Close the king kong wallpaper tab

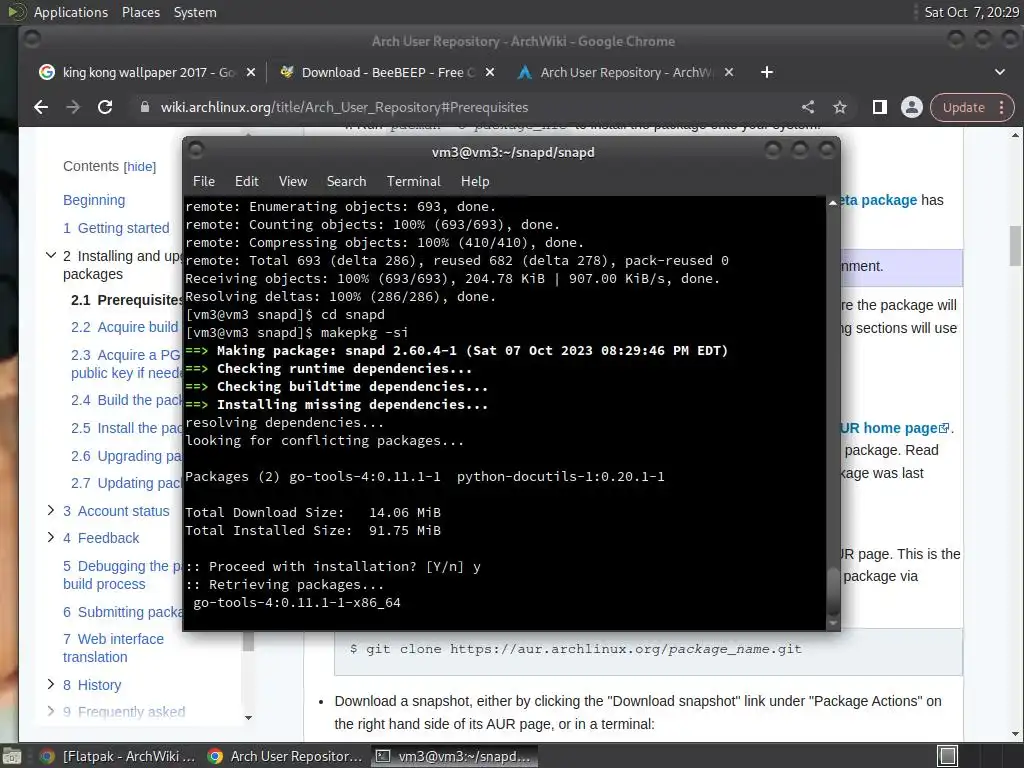coord(251,72)
